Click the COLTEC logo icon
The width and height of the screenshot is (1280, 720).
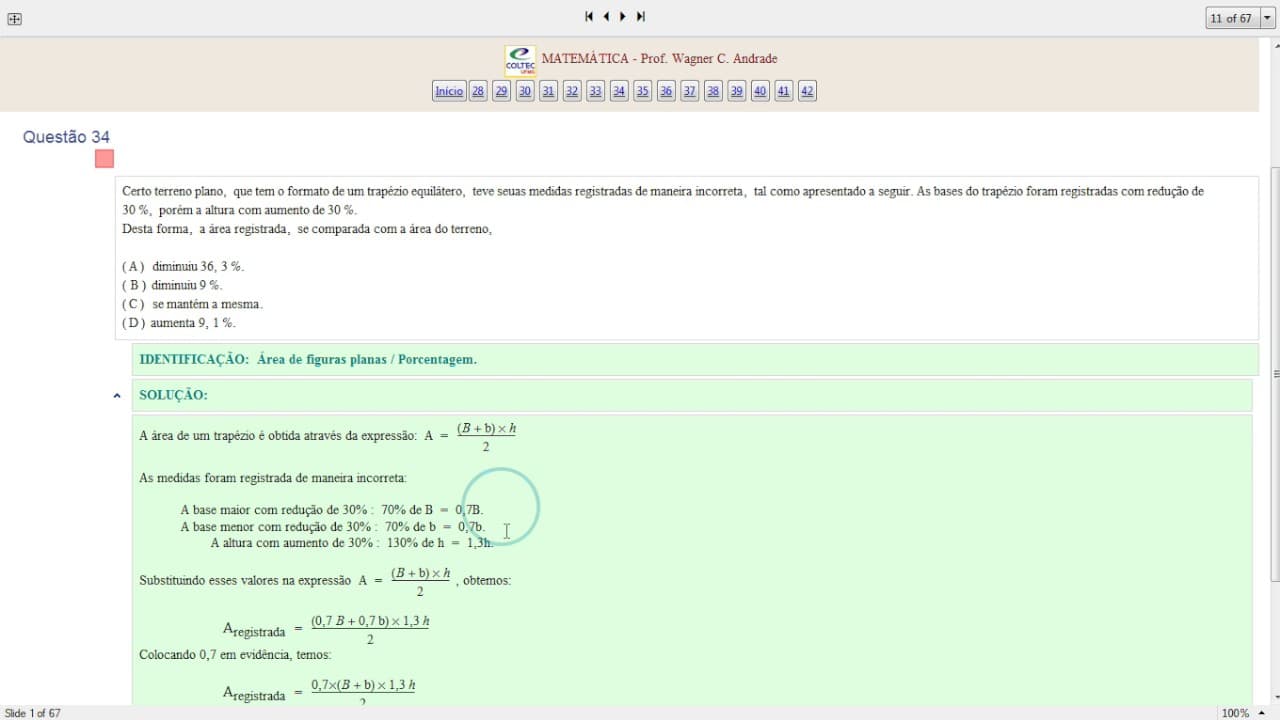coord(520,60)
